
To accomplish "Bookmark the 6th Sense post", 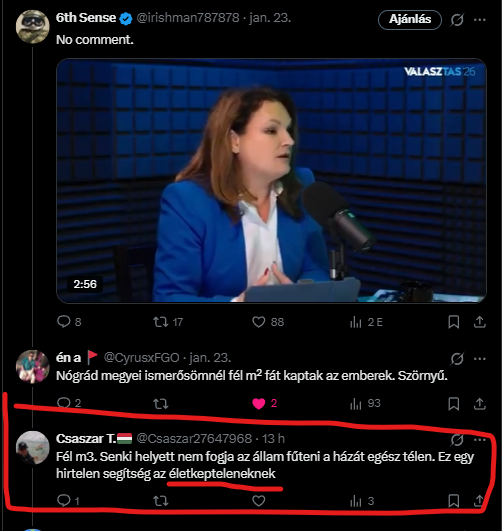I will click(454, 322).
